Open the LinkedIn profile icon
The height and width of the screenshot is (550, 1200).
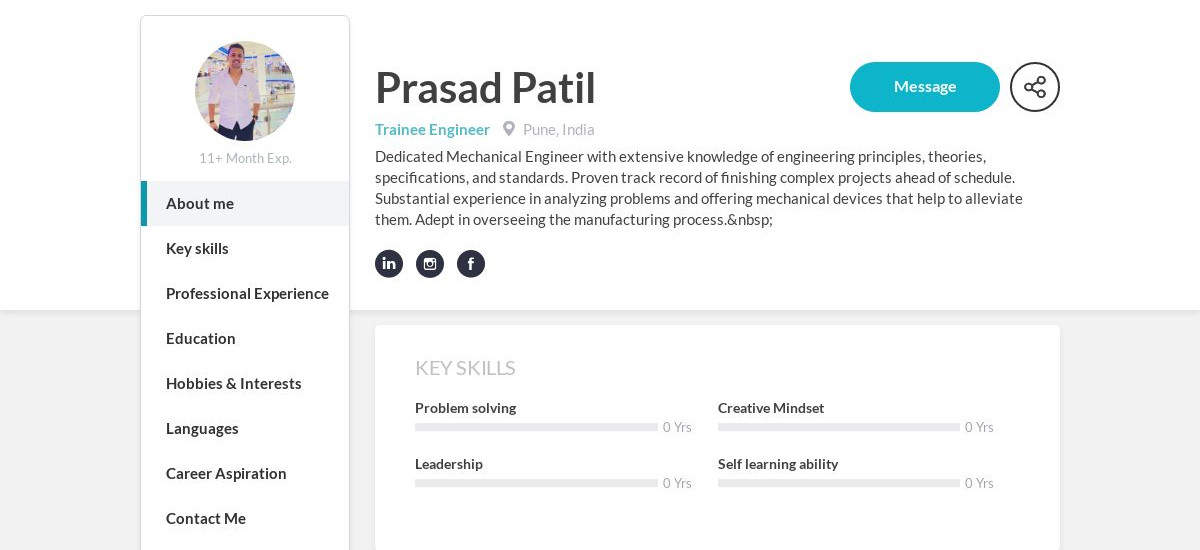(x=389, y=264)
